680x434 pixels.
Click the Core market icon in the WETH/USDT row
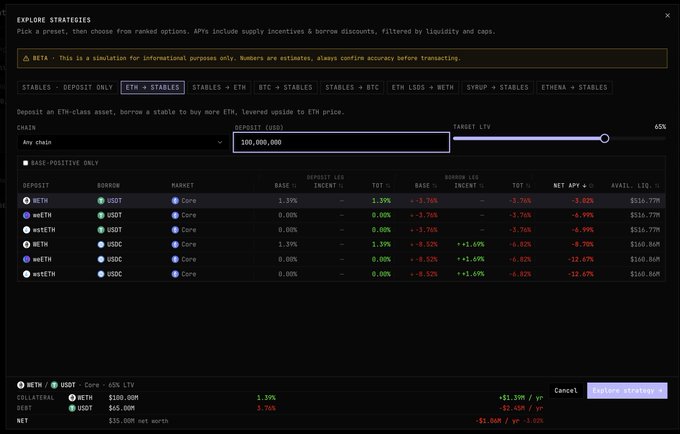pos(175,201)
